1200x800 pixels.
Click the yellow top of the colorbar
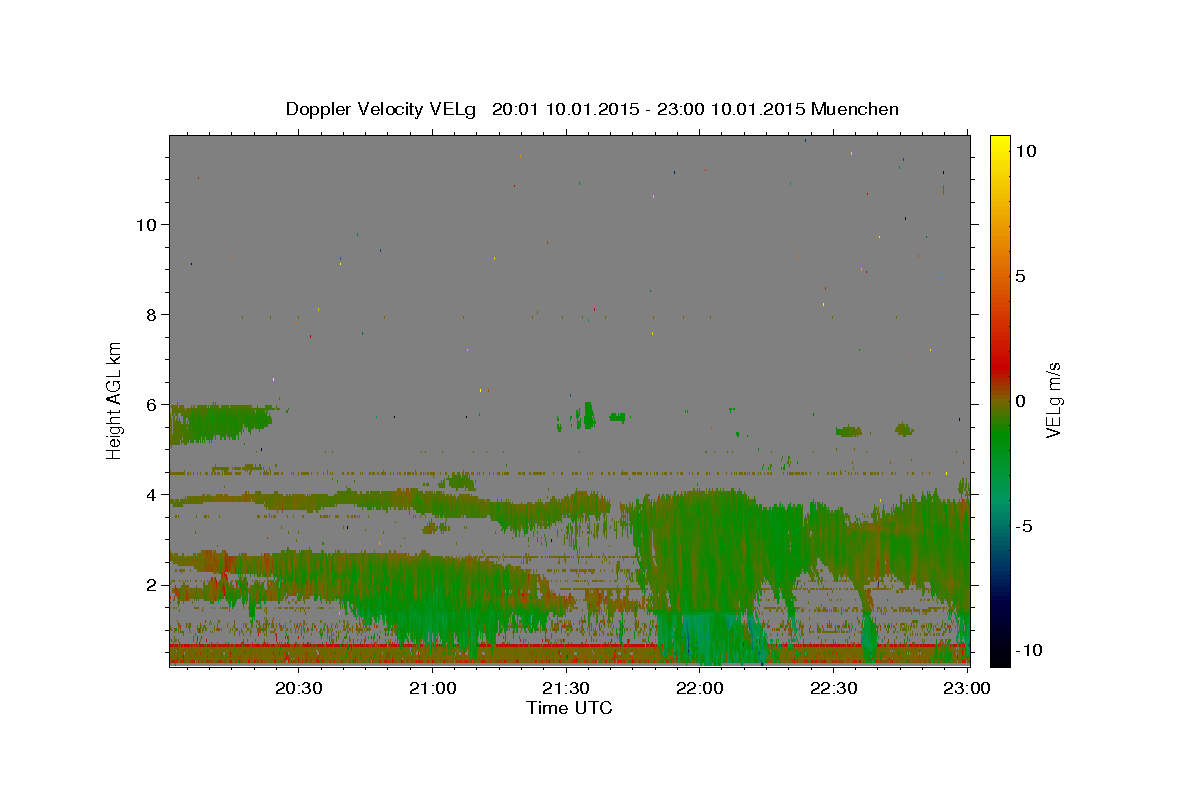(1000, 143)
